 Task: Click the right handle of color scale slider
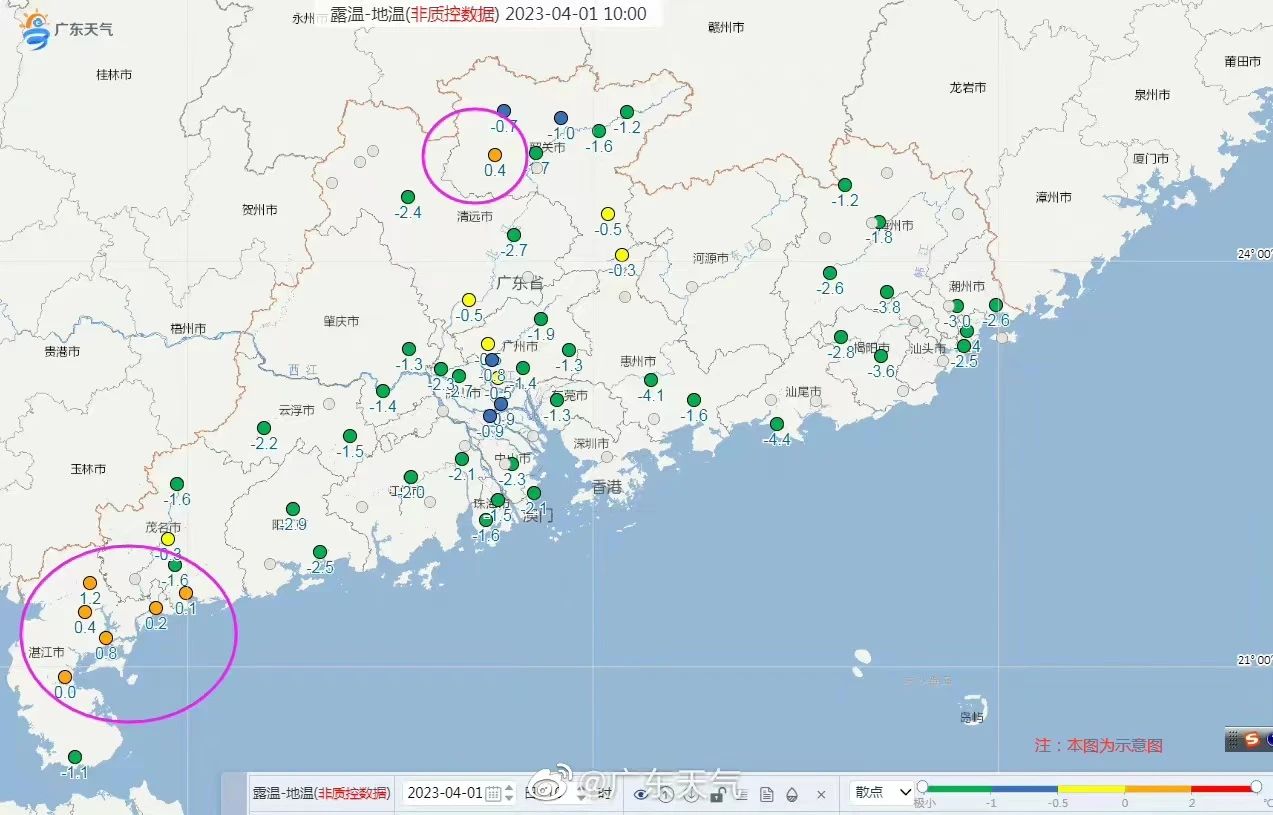pos(1256,786)
